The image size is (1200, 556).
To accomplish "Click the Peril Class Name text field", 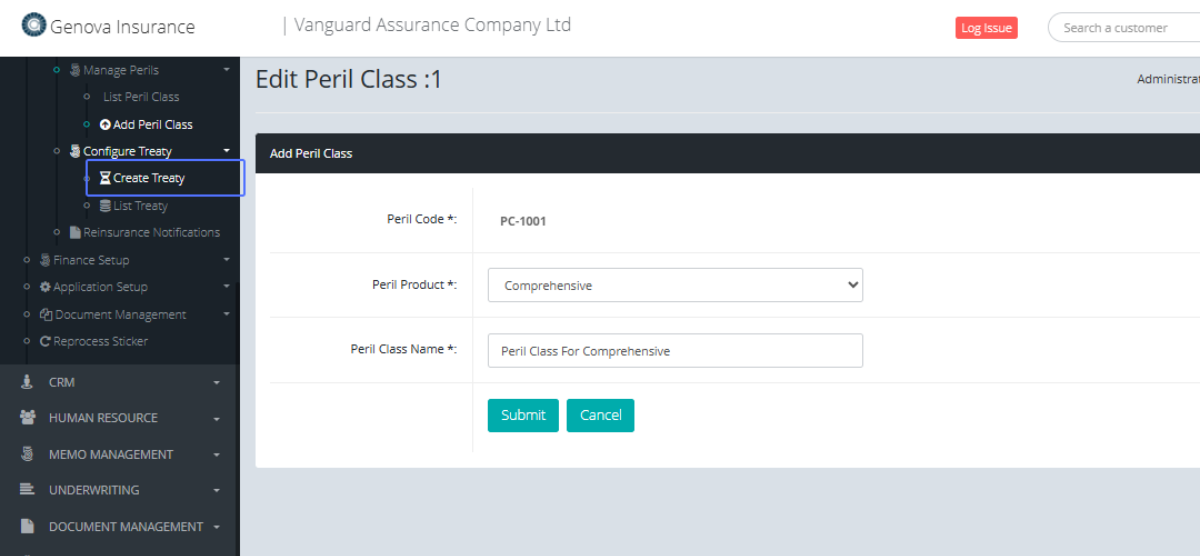I will point(675,351).
